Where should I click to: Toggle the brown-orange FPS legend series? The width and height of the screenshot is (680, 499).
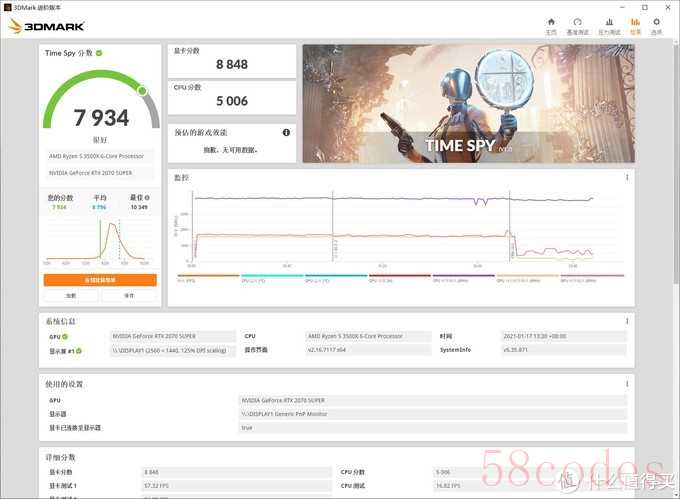pyautogui.click(x=209, y=278)
